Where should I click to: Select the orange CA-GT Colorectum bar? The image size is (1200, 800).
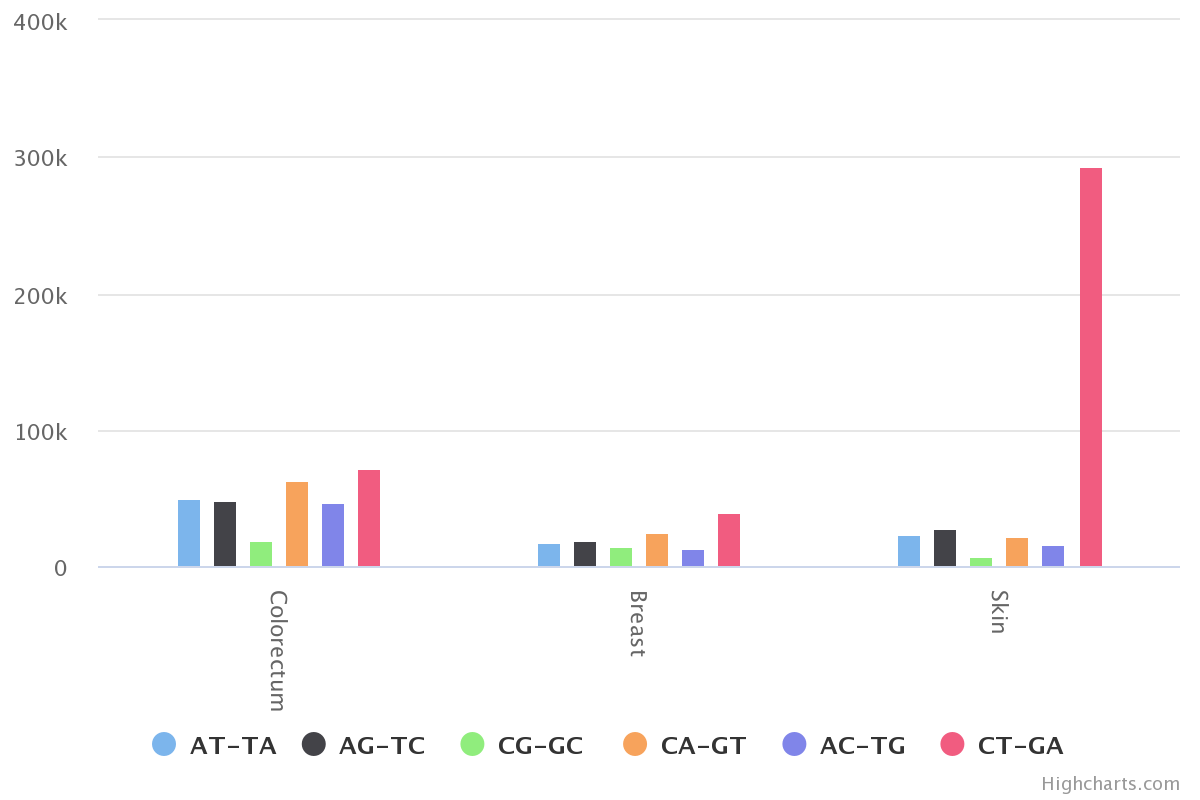click(x=297, y=524)
